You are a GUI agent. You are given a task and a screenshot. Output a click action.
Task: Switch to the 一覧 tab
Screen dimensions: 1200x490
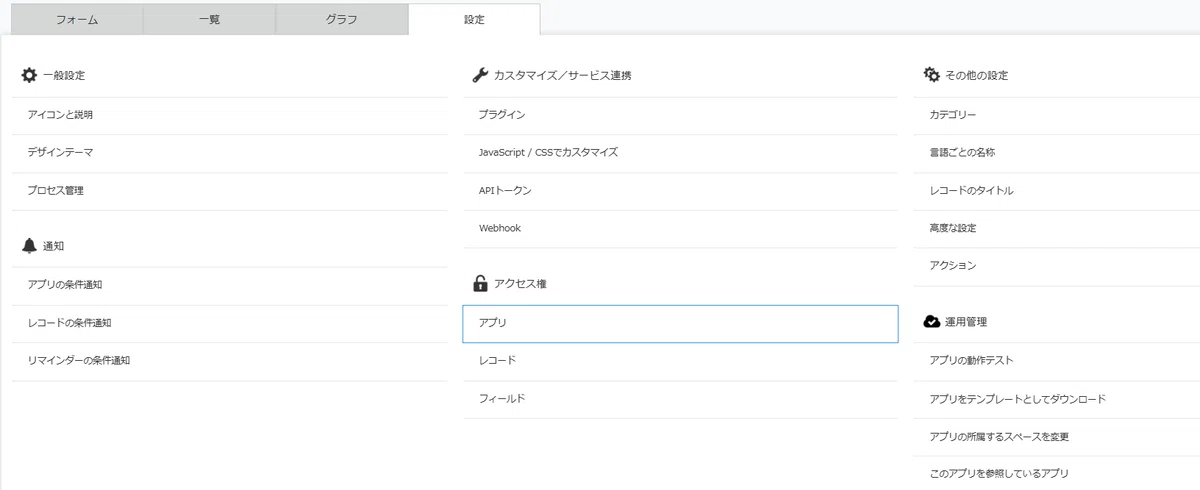click(x=209, y=20)
